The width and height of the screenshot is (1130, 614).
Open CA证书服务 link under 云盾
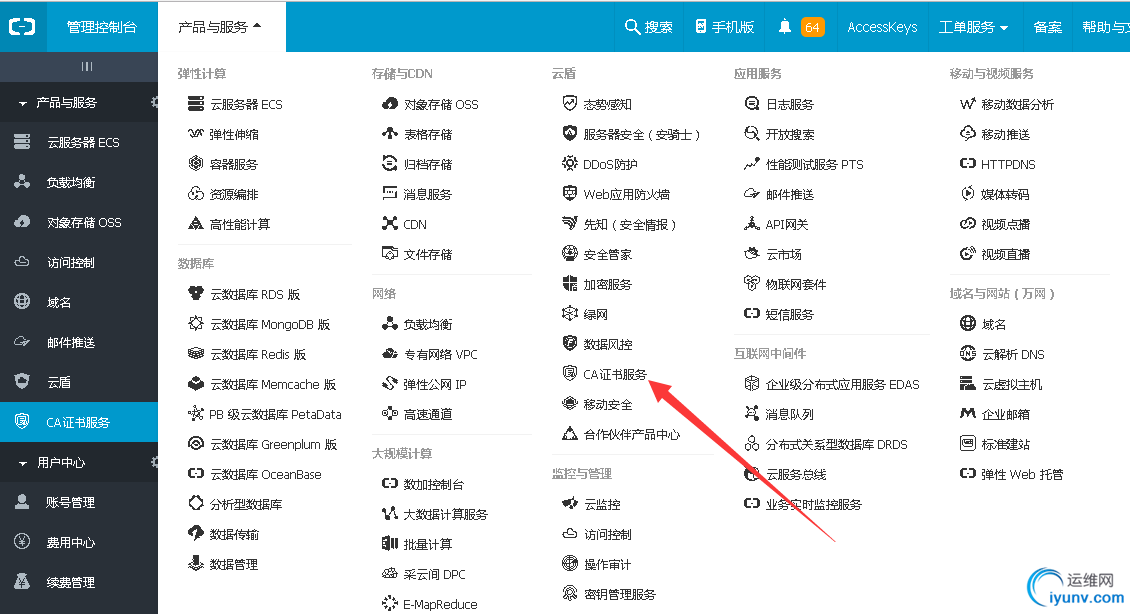pyautogui.click(x=615, y=374)
